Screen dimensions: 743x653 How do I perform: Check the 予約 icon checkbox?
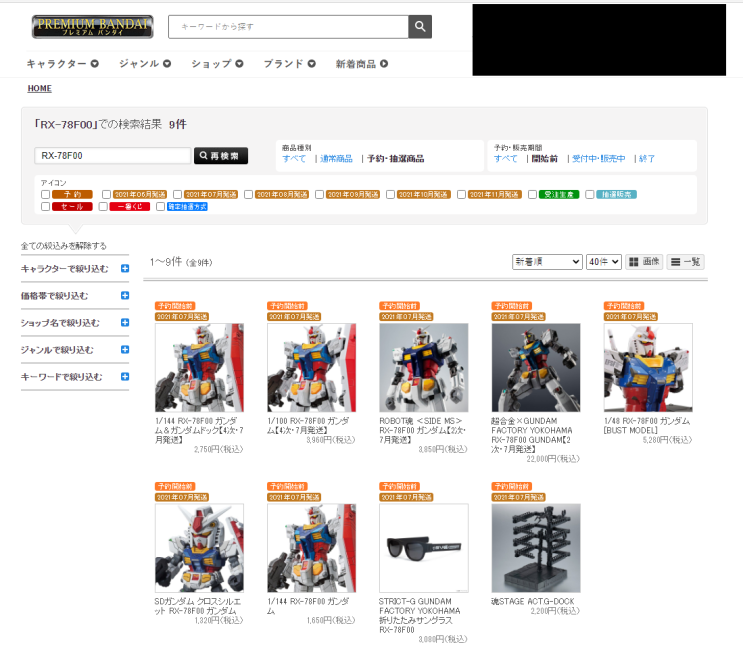tap(45, 194)
